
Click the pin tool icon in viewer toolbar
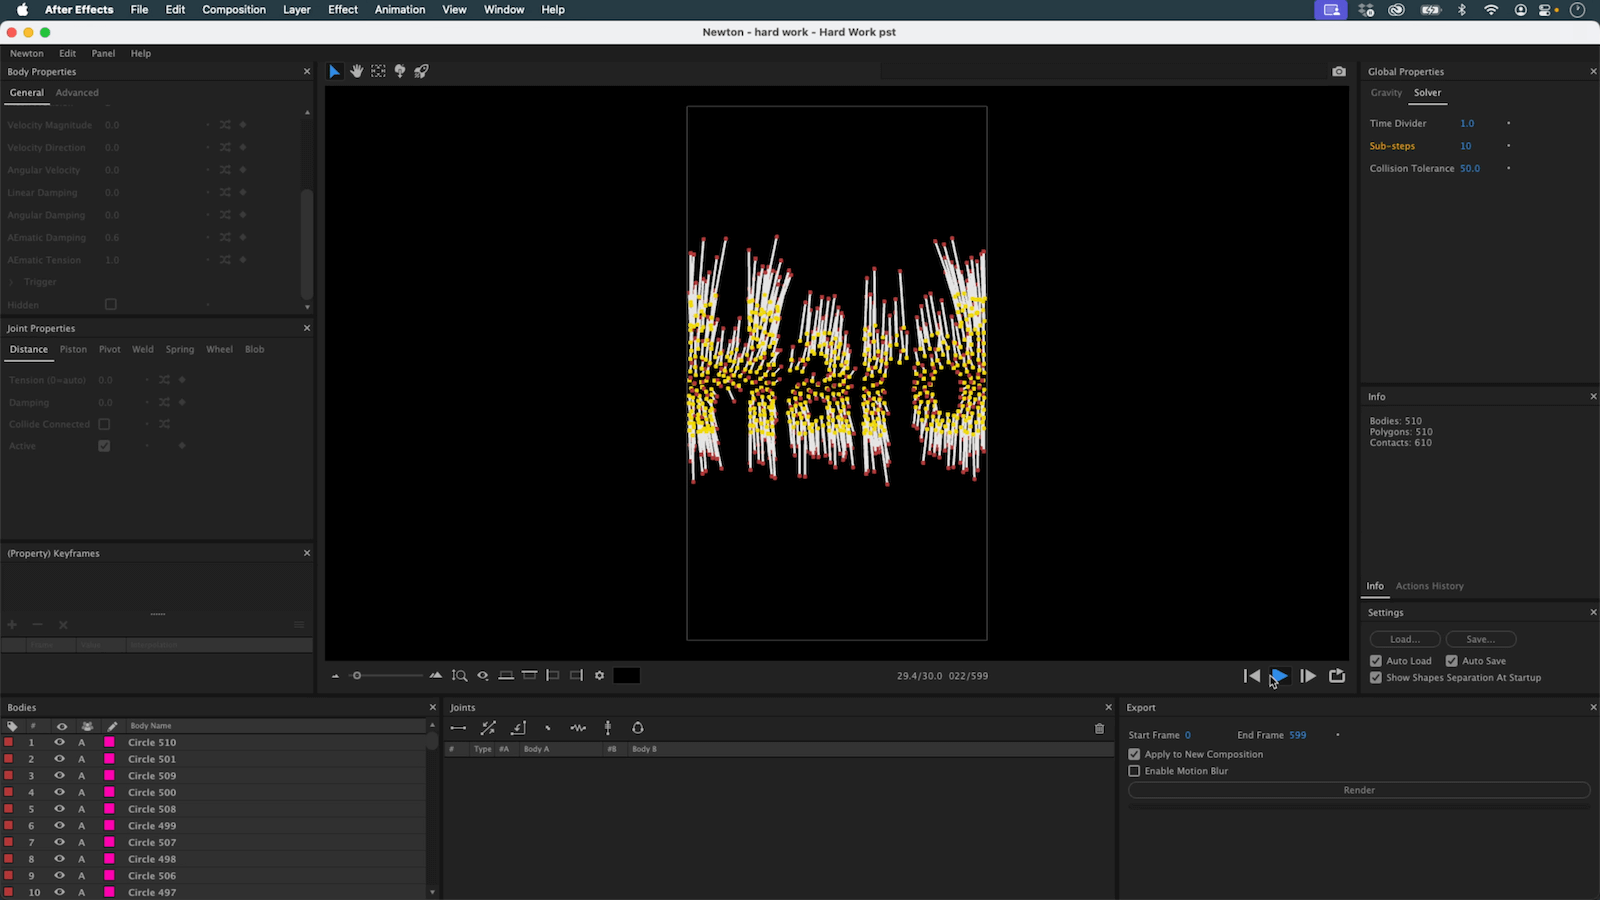[x=400, y=71]
